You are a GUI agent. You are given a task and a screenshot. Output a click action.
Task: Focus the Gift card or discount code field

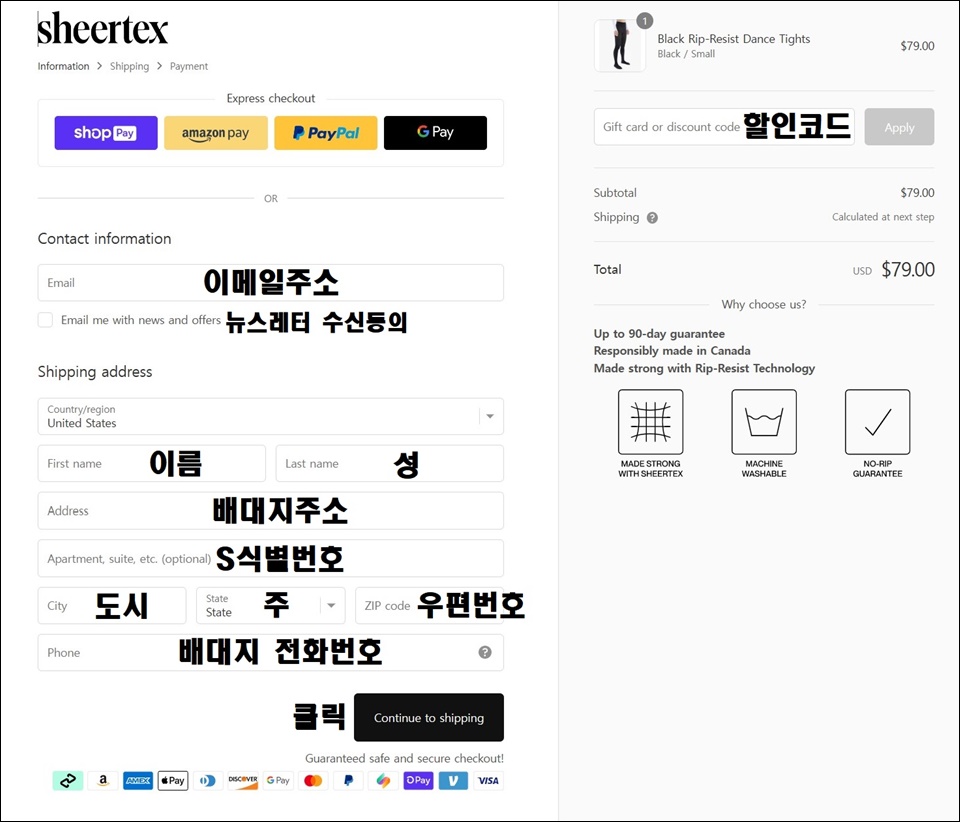point(724,127)
